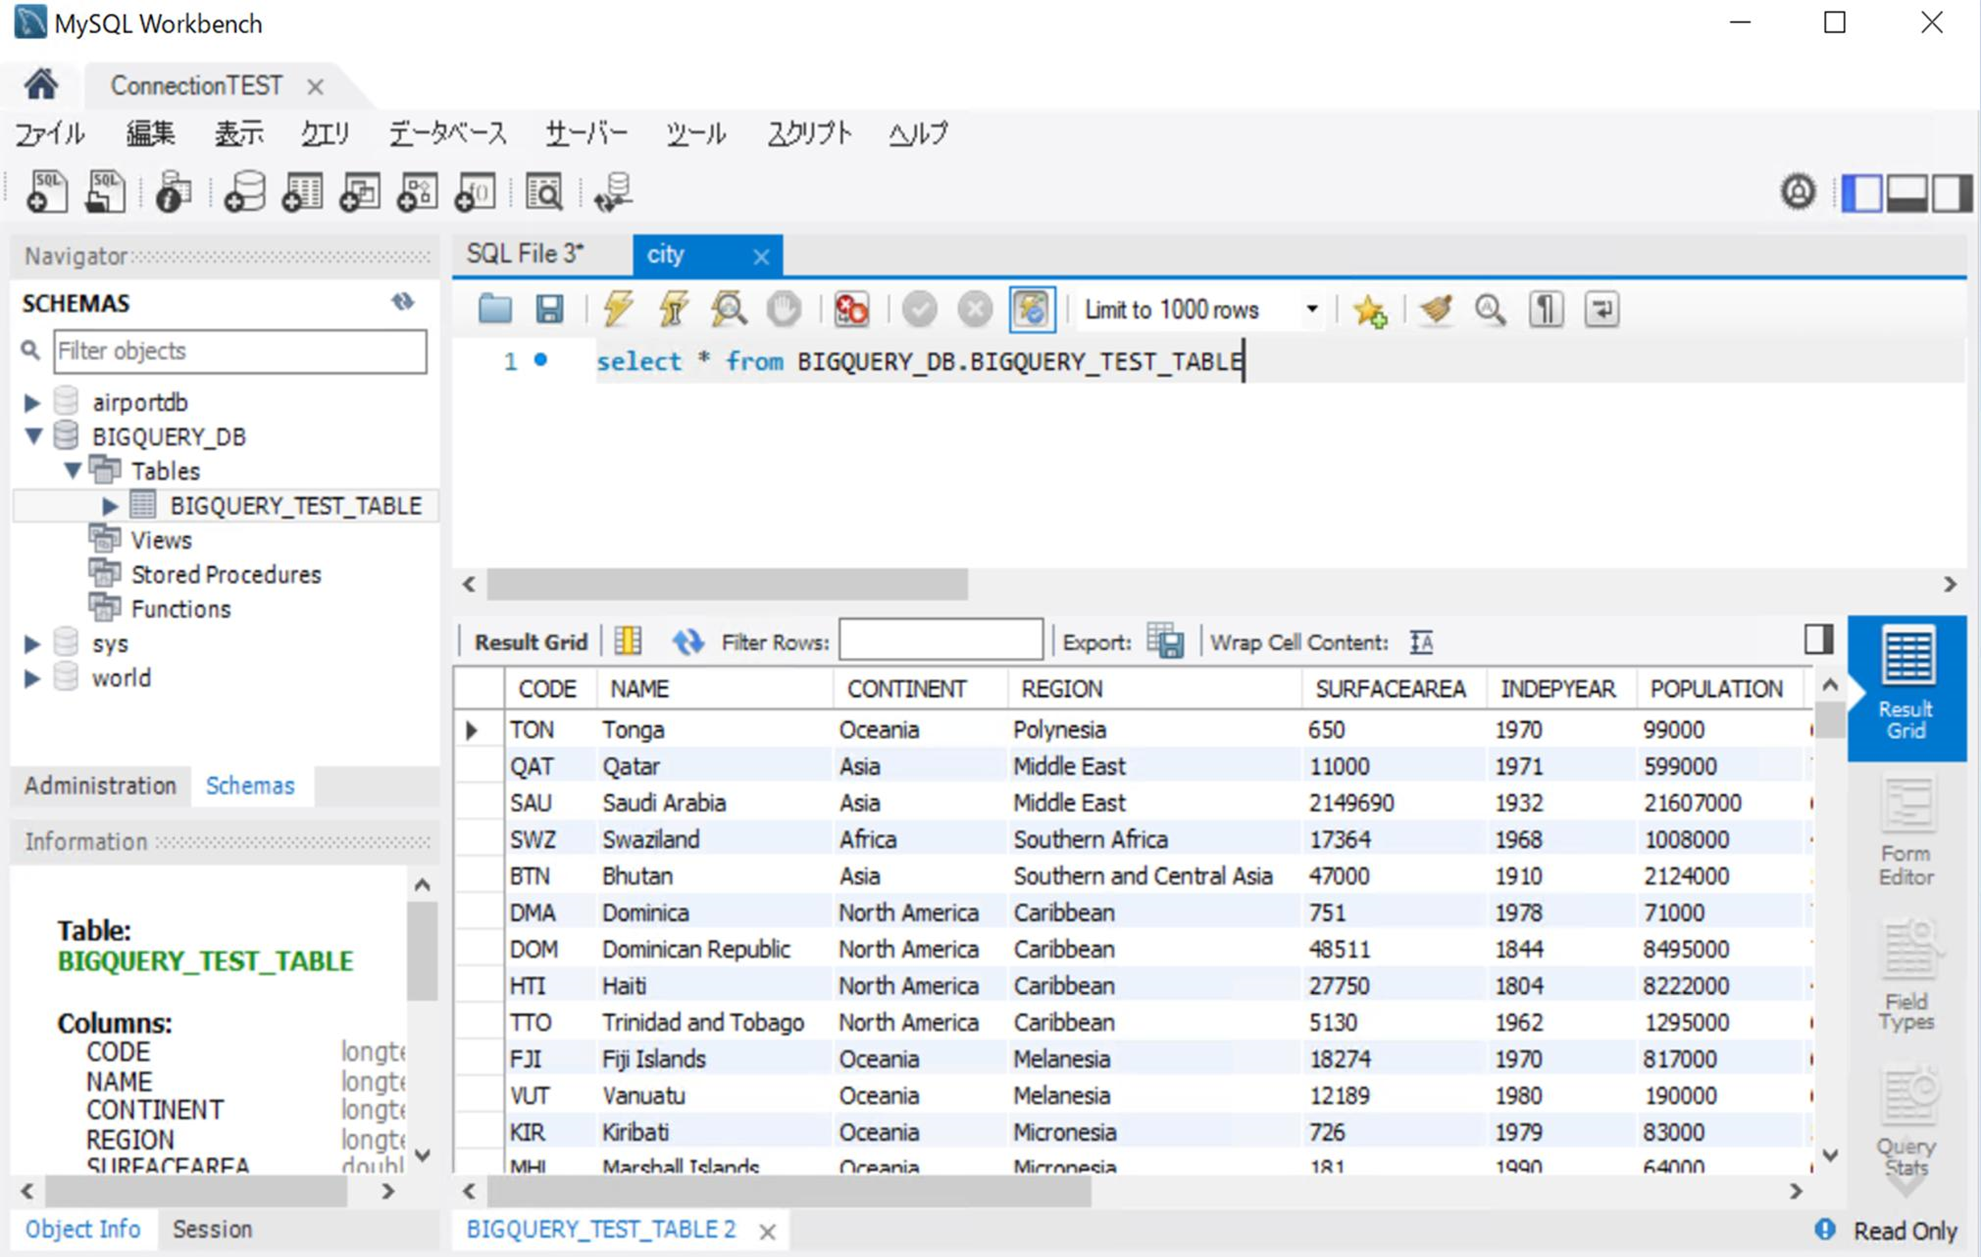
Task: Toggle word wrapping in the editor
Action: click(1602, 310)
